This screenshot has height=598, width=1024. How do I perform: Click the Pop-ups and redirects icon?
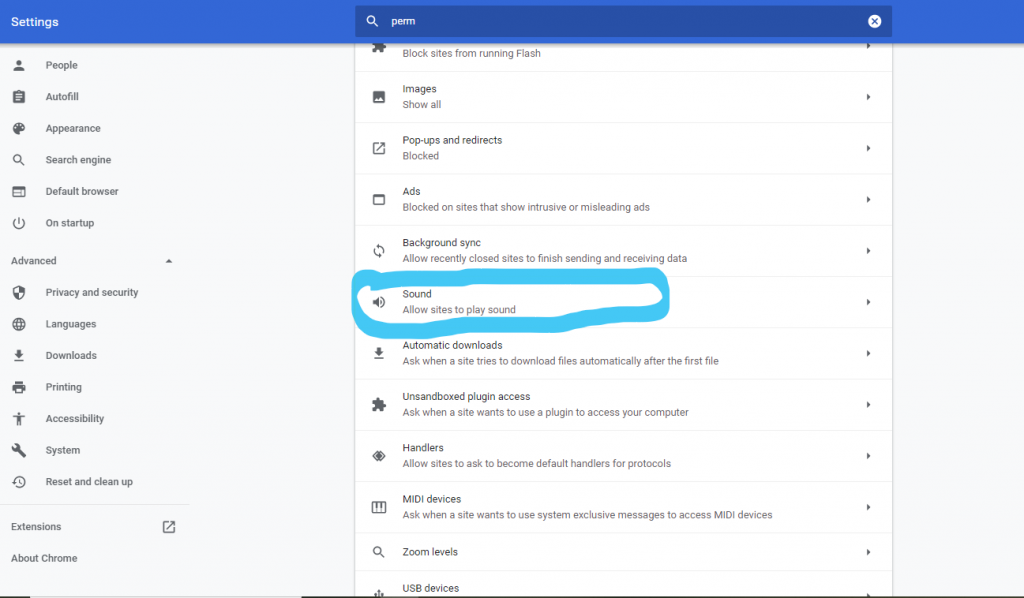tap(379, 148)
